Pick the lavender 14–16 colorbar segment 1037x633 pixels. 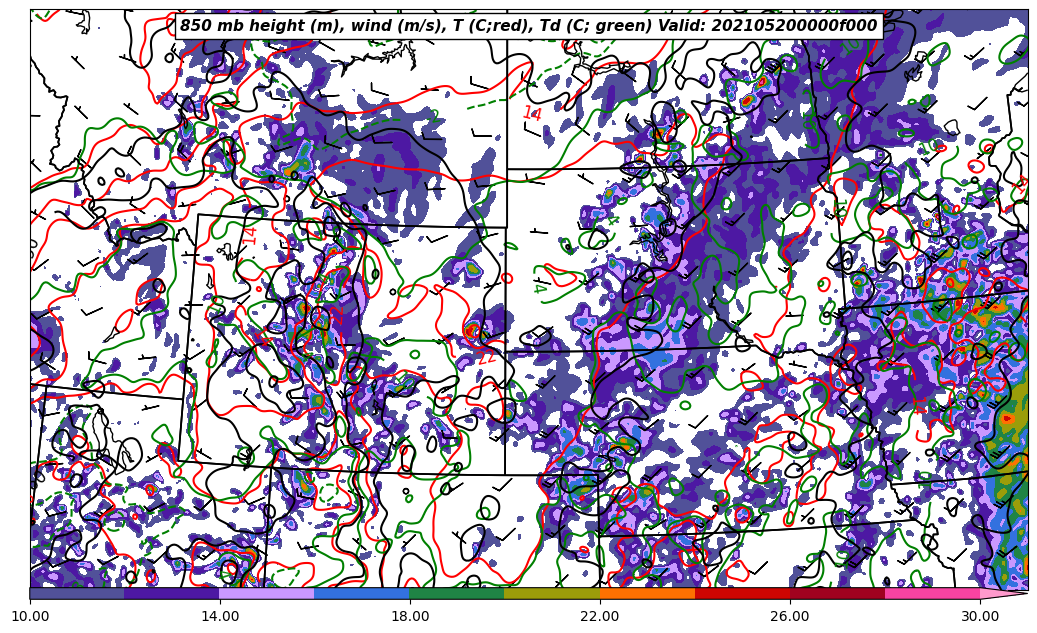tap(267, 593)
